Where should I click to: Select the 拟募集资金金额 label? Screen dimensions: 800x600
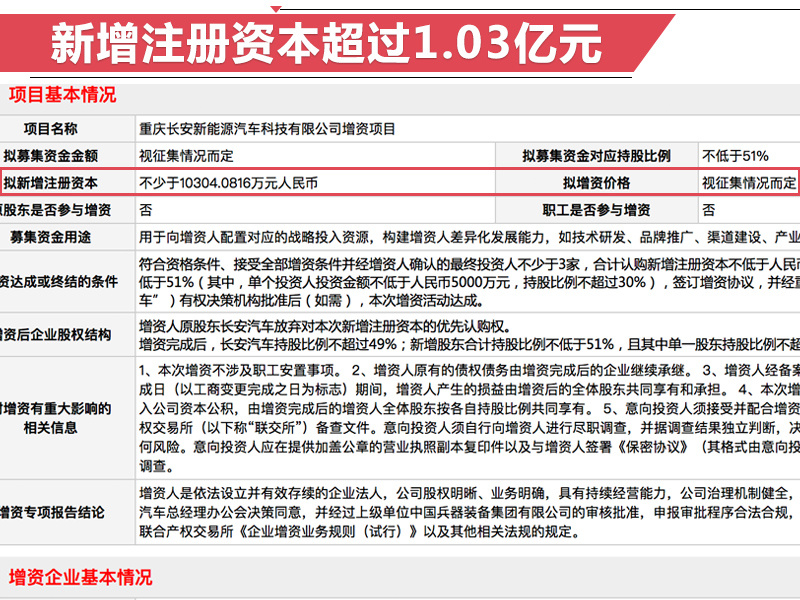click(x=51, y=156)
